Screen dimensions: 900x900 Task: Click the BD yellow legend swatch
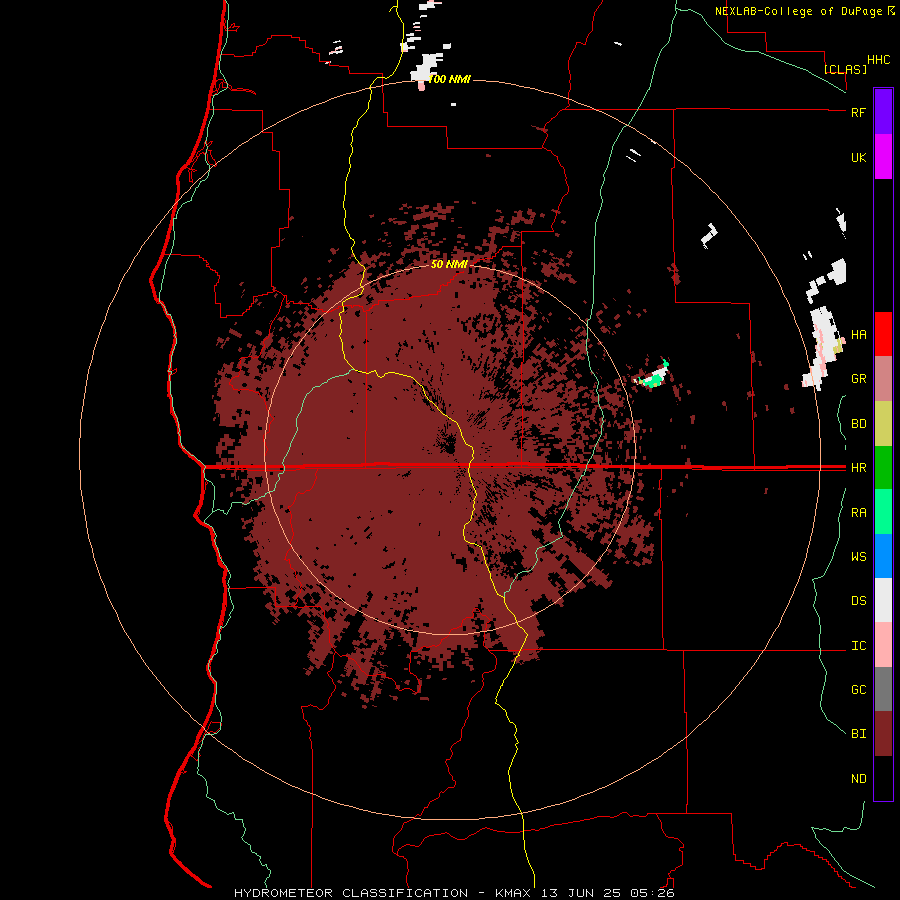pos(883,424)
